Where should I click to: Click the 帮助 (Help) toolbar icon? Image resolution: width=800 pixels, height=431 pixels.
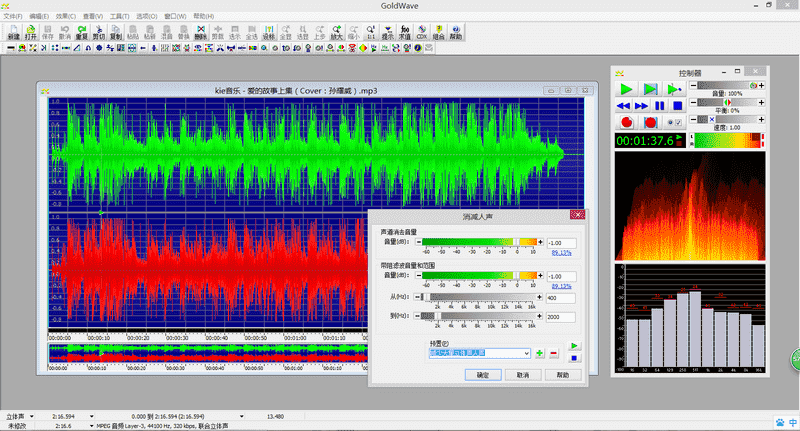tap(456, 32)
